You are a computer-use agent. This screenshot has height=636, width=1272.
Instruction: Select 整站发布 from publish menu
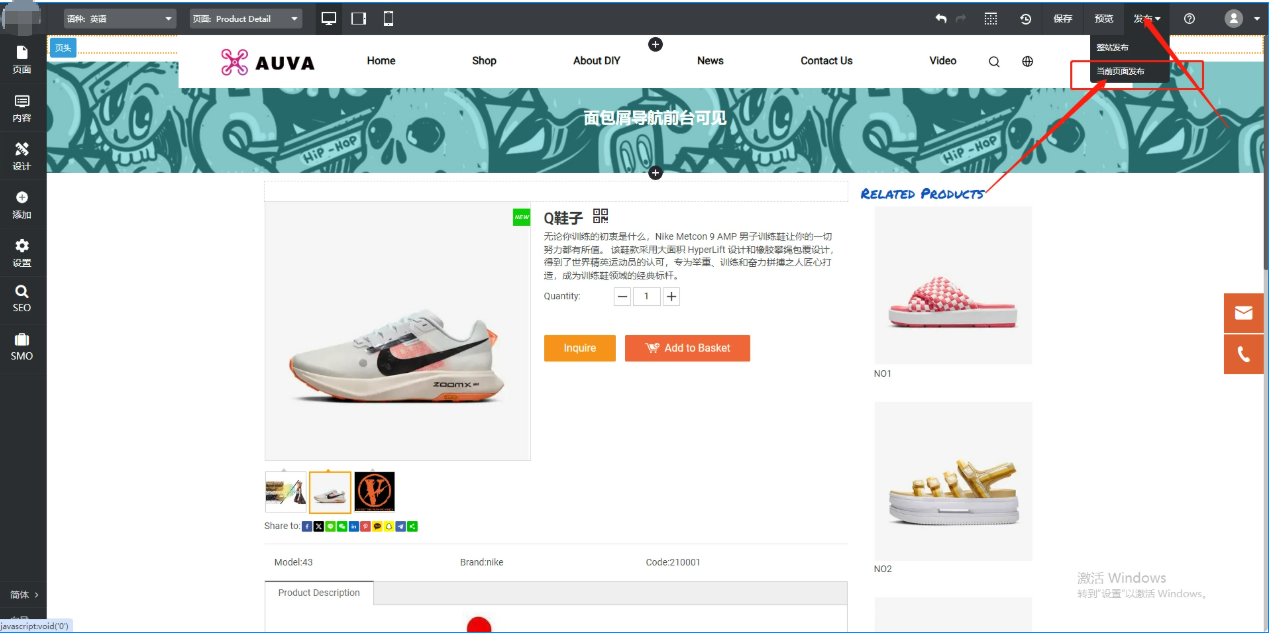(x=1113, y=48)
